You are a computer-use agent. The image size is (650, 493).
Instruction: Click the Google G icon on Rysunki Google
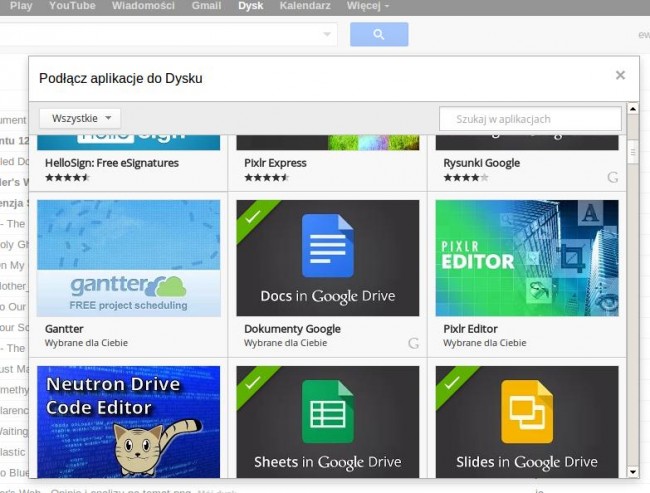point(613,177)
